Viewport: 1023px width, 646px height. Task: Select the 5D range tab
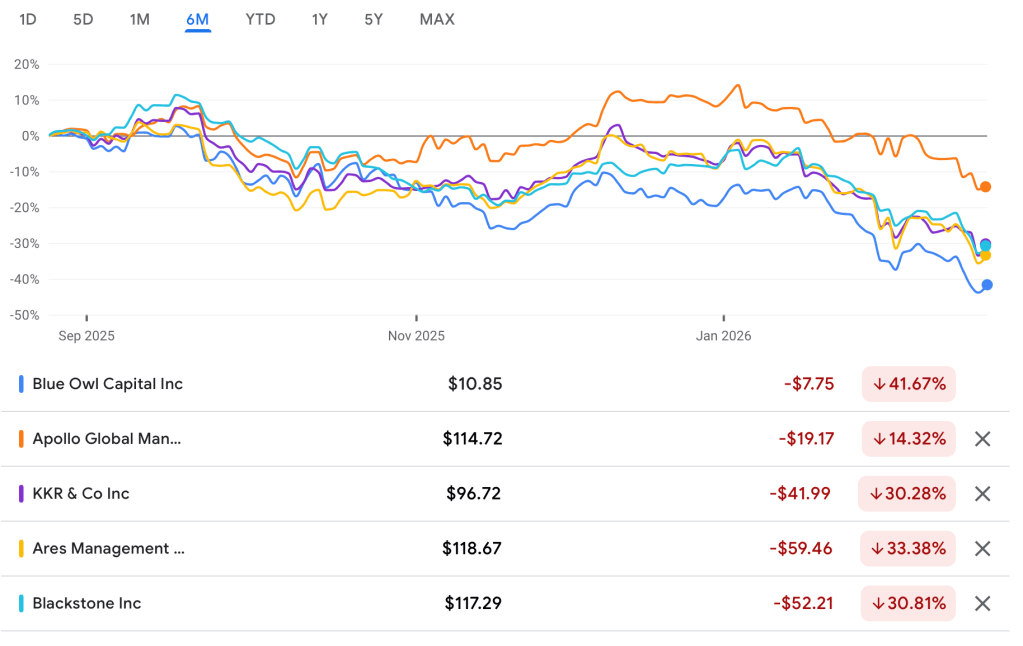click(x=83, y=19)
